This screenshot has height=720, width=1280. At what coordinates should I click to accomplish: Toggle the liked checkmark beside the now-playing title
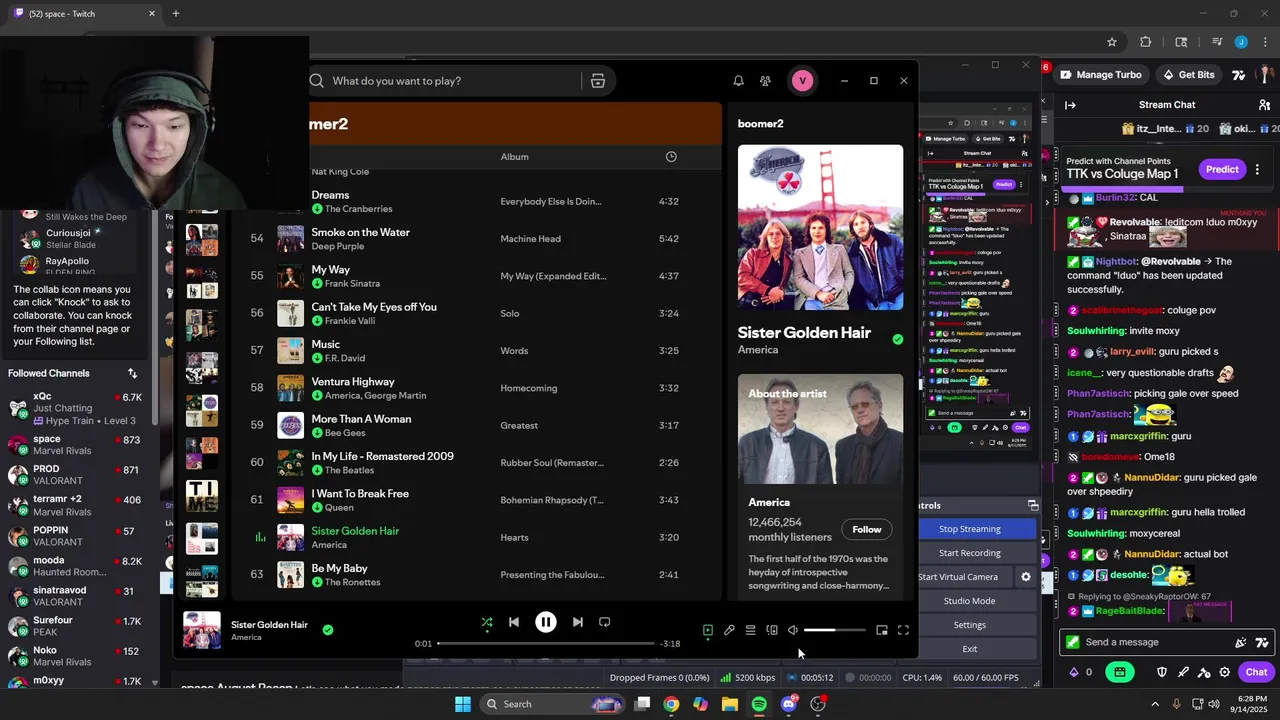[328, 630]
